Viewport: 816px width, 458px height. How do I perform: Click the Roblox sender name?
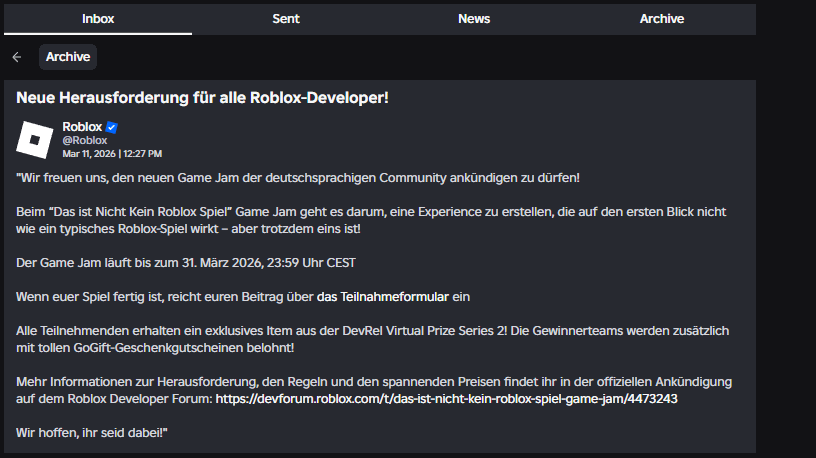pos(82,127)
